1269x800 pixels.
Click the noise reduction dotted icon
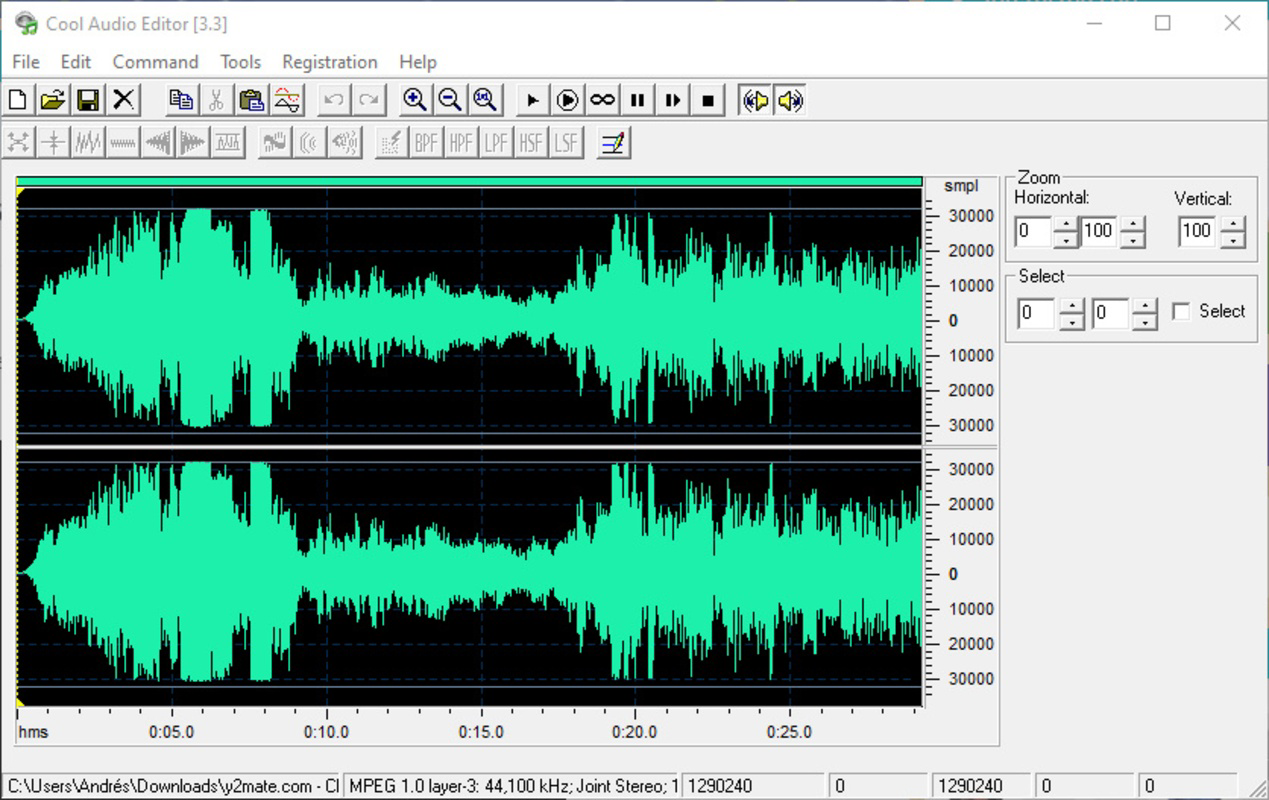click(x=392, y=143)
